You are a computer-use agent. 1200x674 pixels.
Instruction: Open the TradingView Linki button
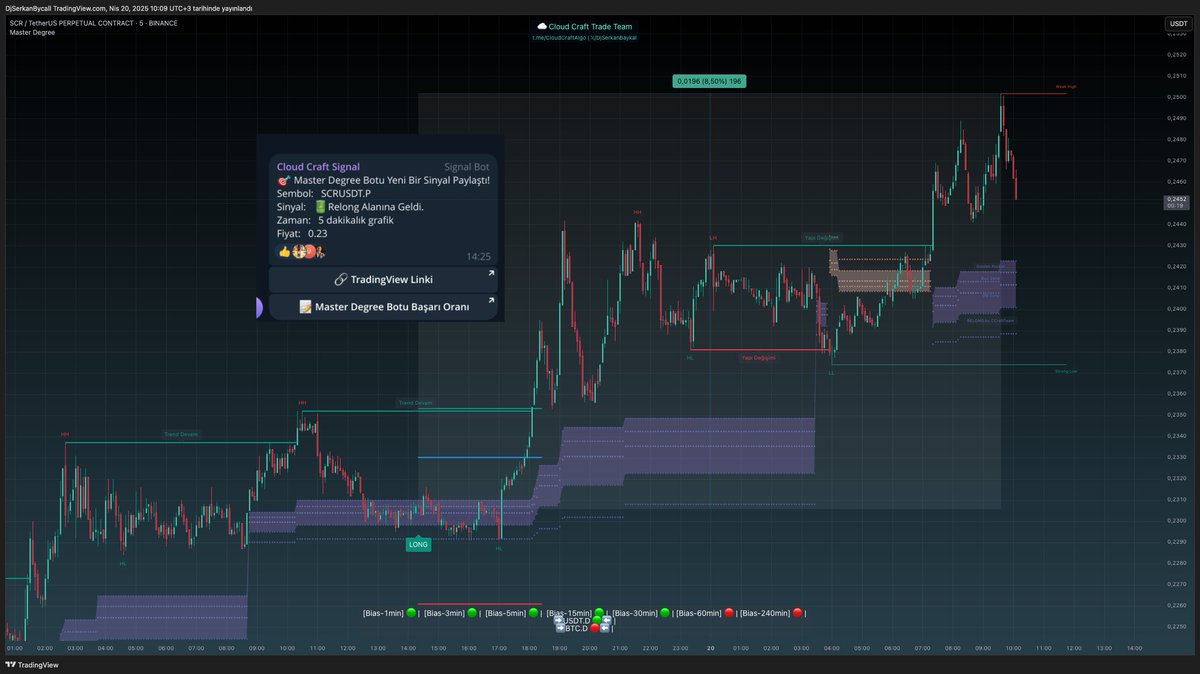383,279
